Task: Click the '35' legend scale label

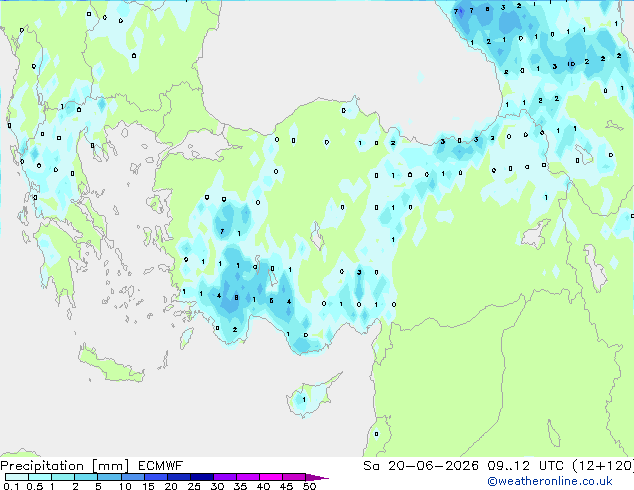Action: coord(241,486)
